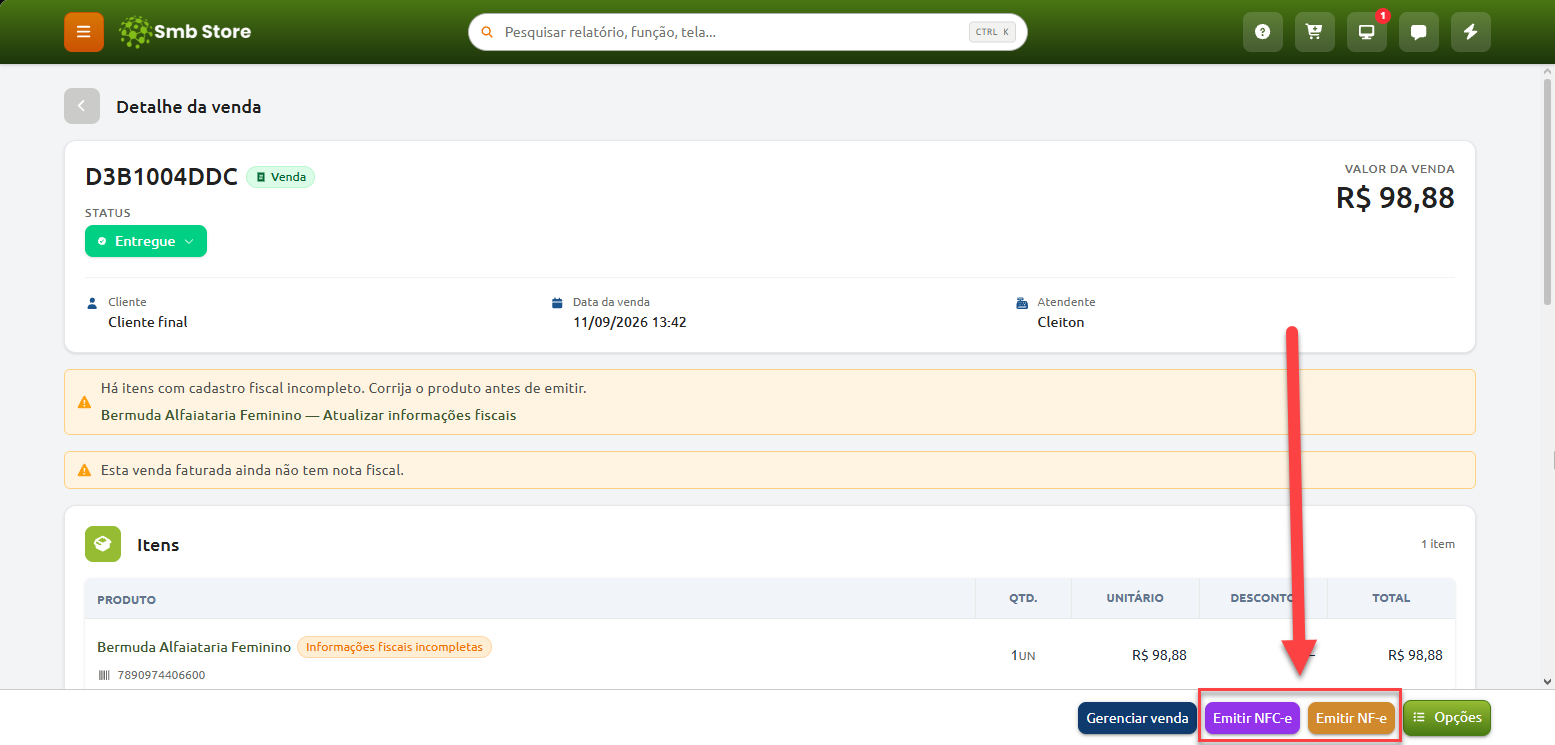Go back using the arrow beside Detalhe da venda
1555x745 pixels.
tap(82, 106)
